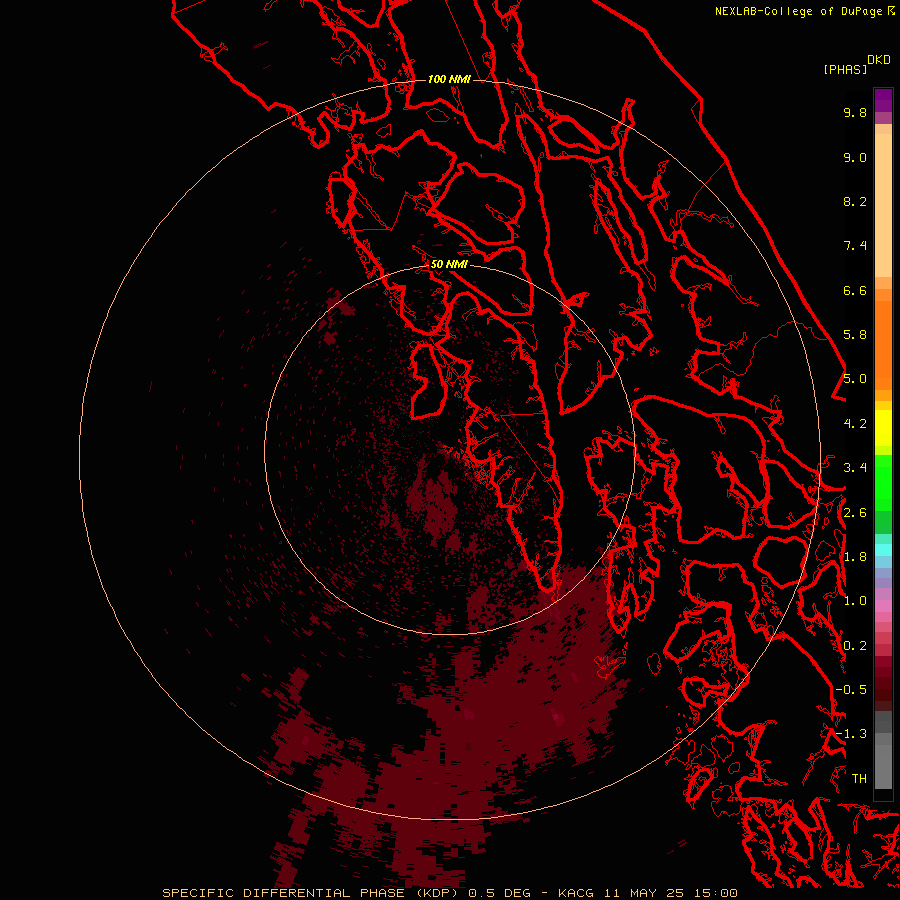Click the 9.0 legend value
The image size is (900, 900).
pos(855,157)
